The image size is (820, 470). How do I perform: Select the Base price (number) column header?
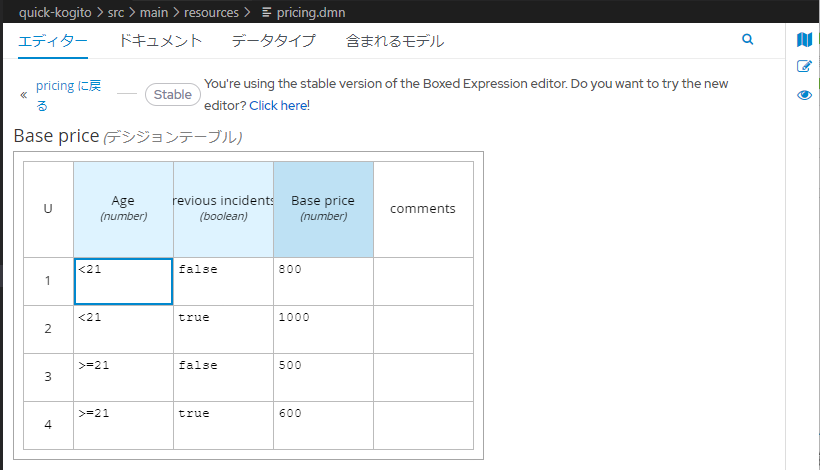coord(323,209)
